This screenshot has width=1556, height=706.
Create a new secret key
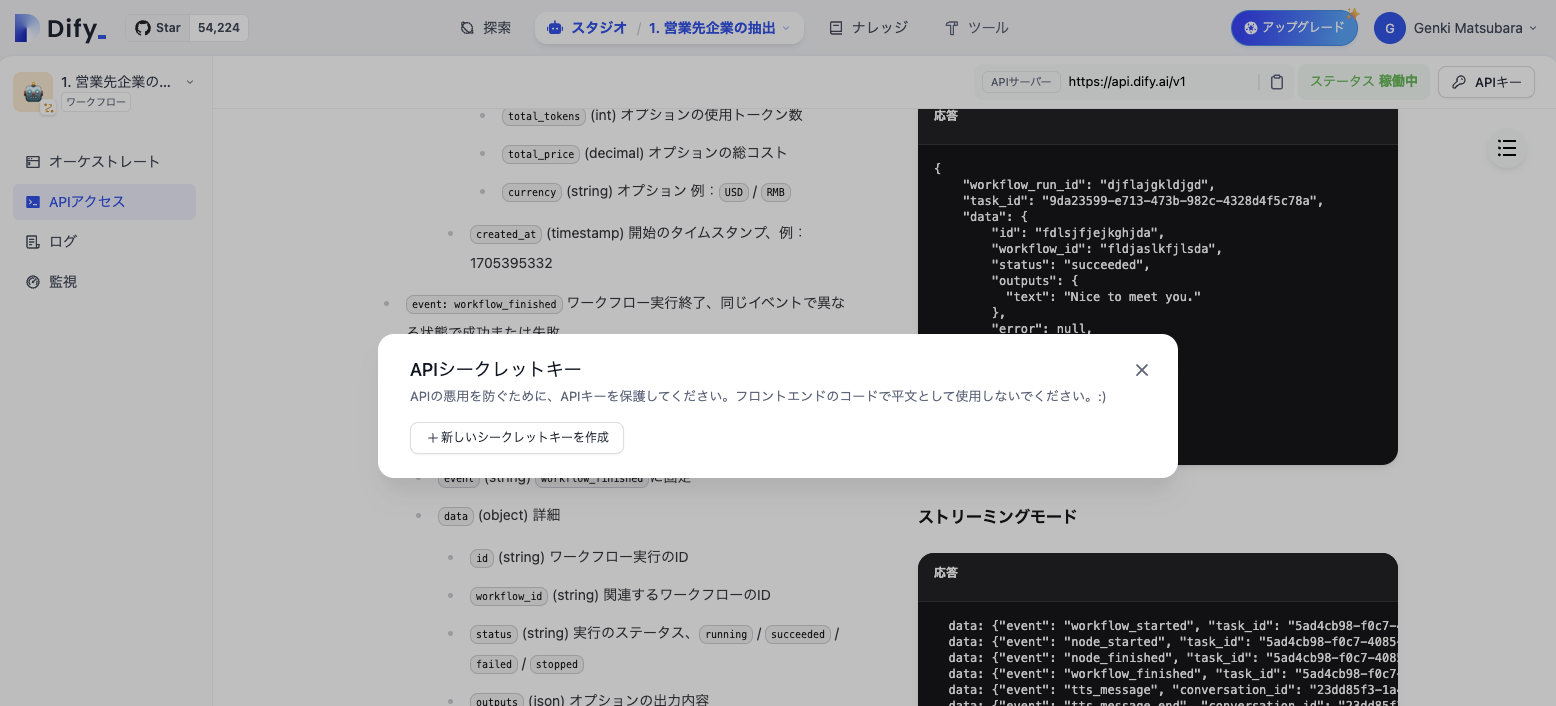point(517,438)
